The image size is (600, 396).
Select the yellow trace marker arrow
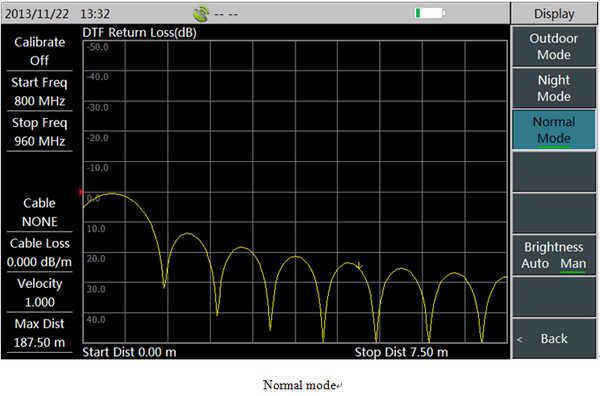click(x=359, y=265)
